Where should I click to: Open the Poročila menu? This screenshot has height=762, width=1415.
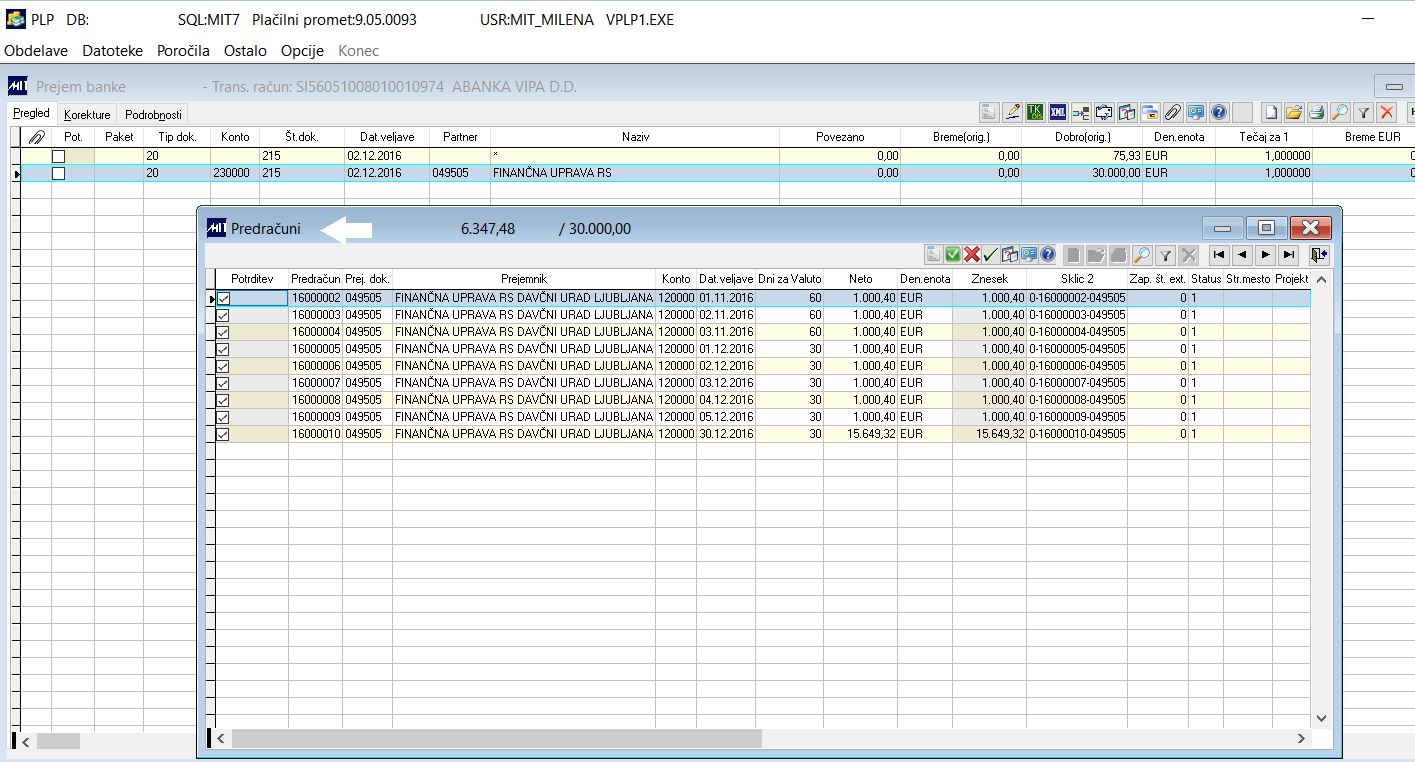pyautogui.click(x=183, y=50)
